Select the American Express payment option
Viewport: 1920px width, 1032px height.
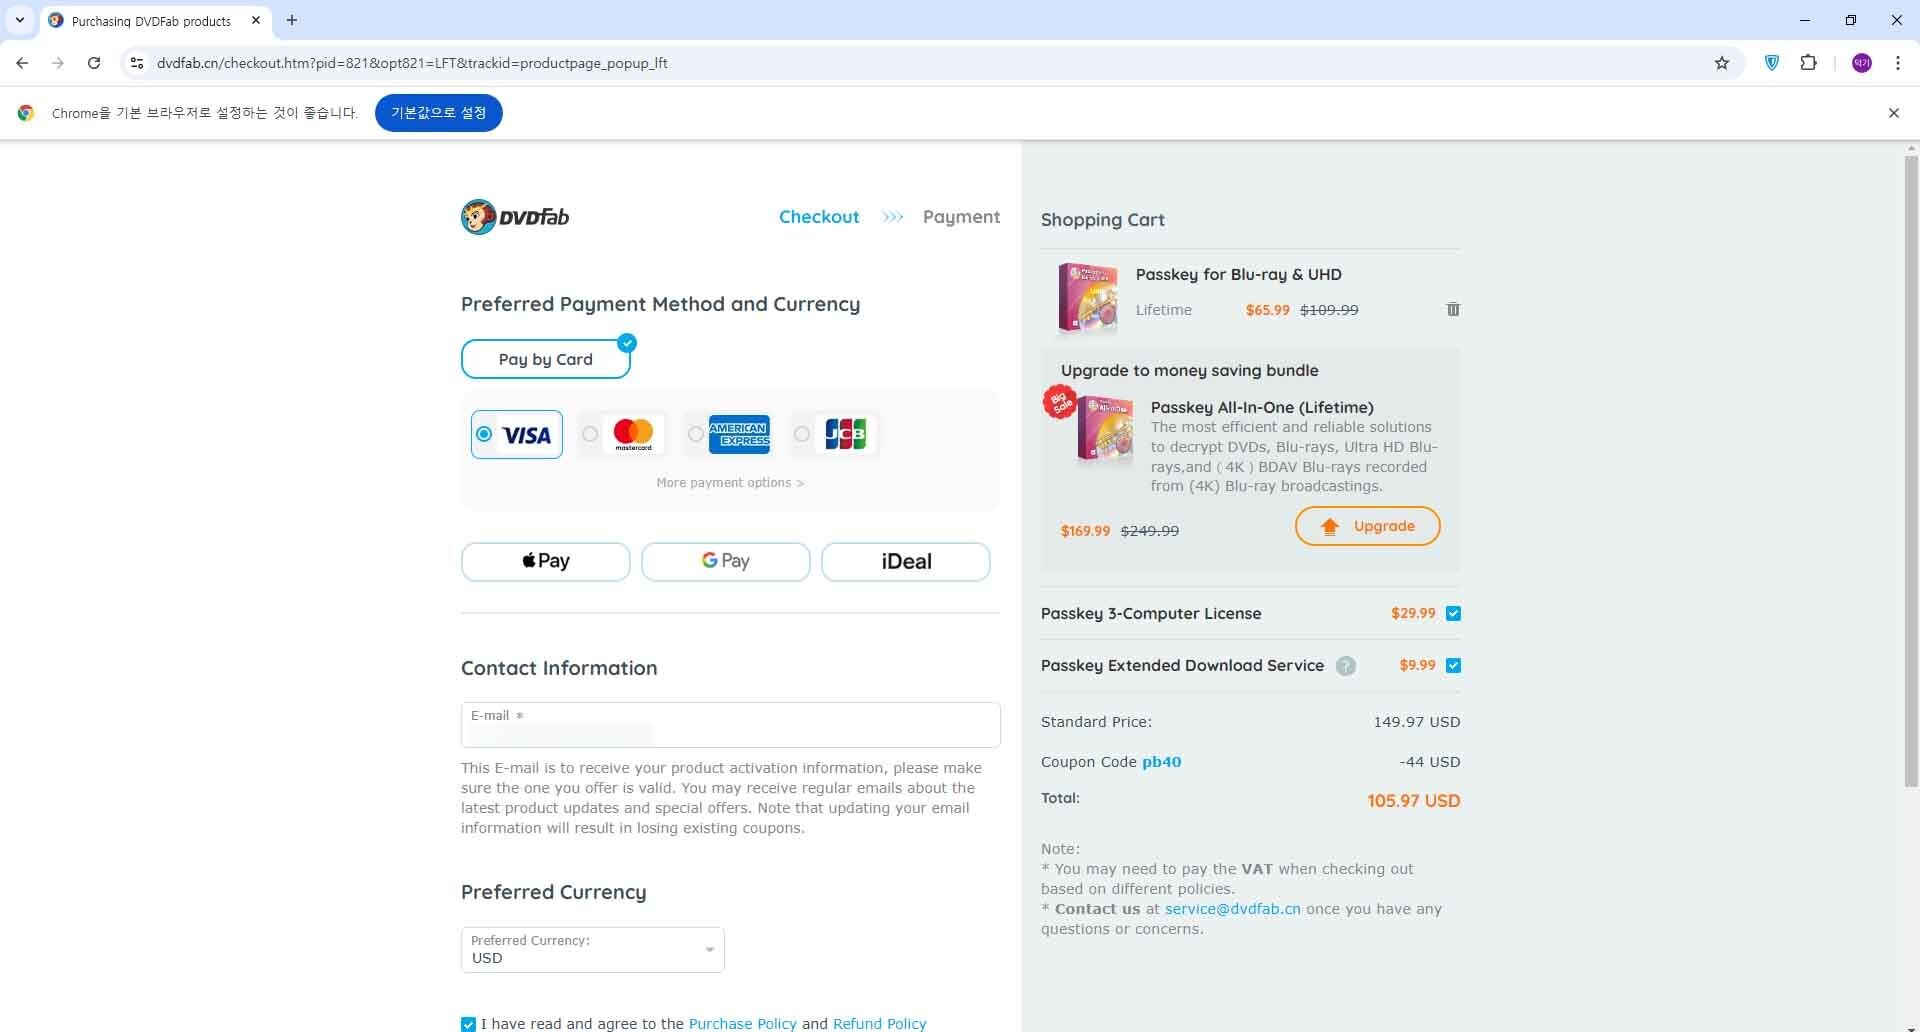coord(728,434)
